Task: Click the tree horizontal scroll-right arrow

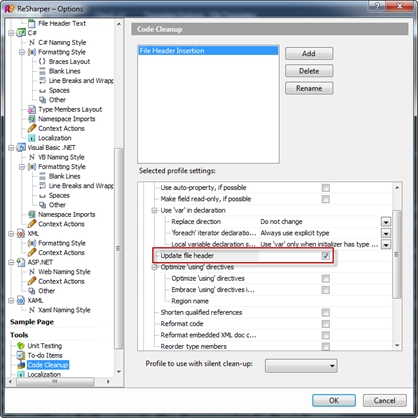Action: point(108,382)
